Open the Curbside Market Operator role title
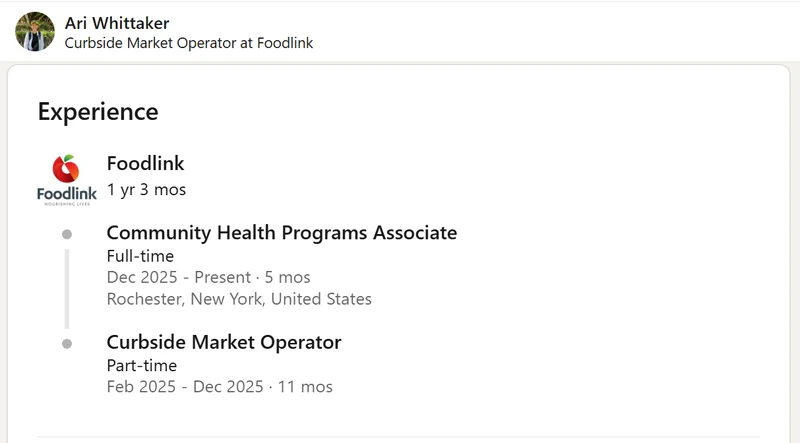Viewport: 800px width, 443px height. (224, 342)
